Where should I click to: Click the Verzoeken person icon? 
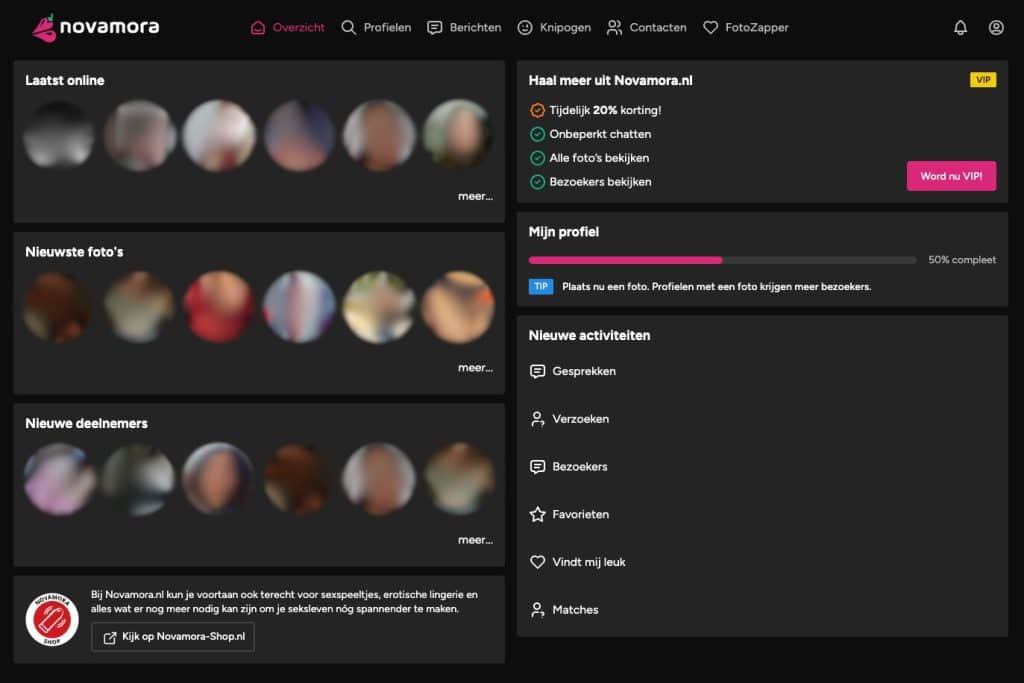coord(537,419)
